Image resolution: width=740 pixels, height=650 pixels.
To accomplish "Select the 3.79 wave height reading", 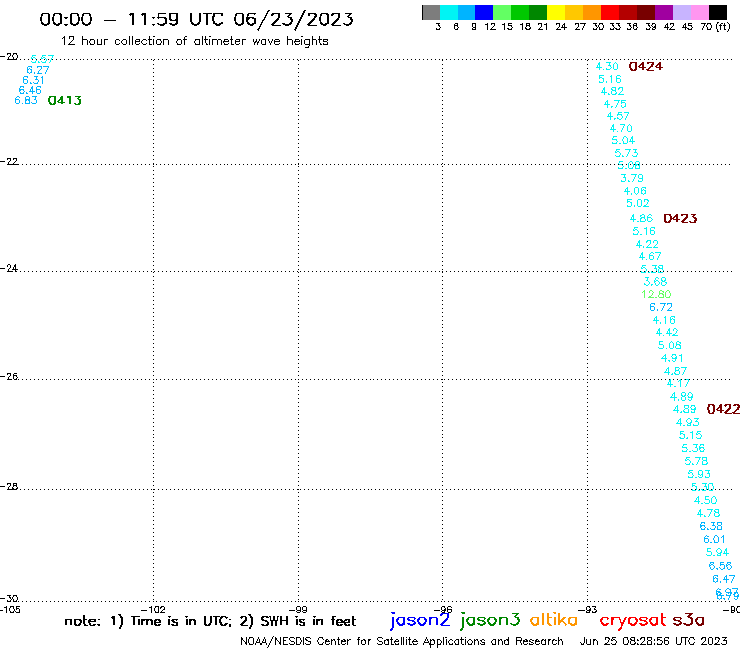I will coord(632,178).
